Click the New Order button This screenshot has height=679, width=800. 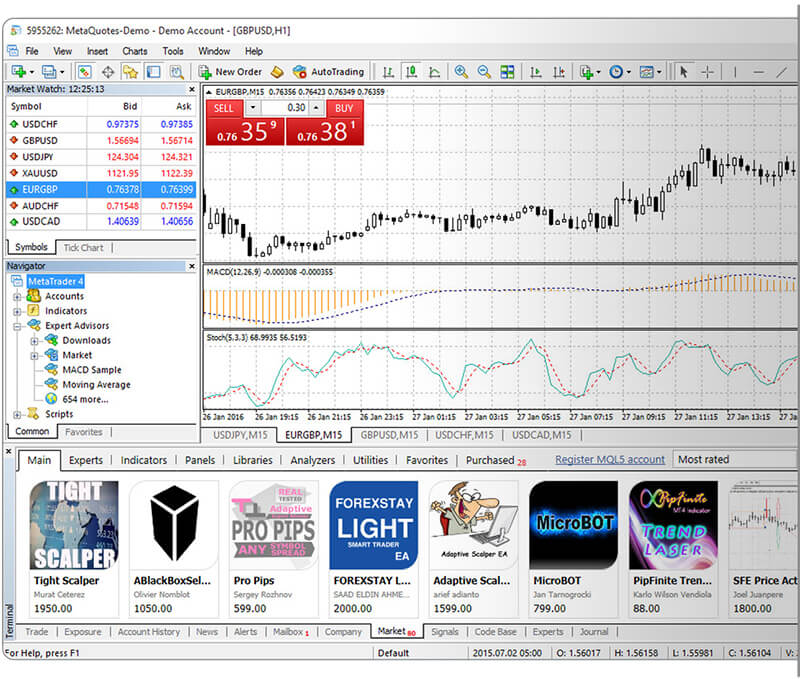[230, 72]
